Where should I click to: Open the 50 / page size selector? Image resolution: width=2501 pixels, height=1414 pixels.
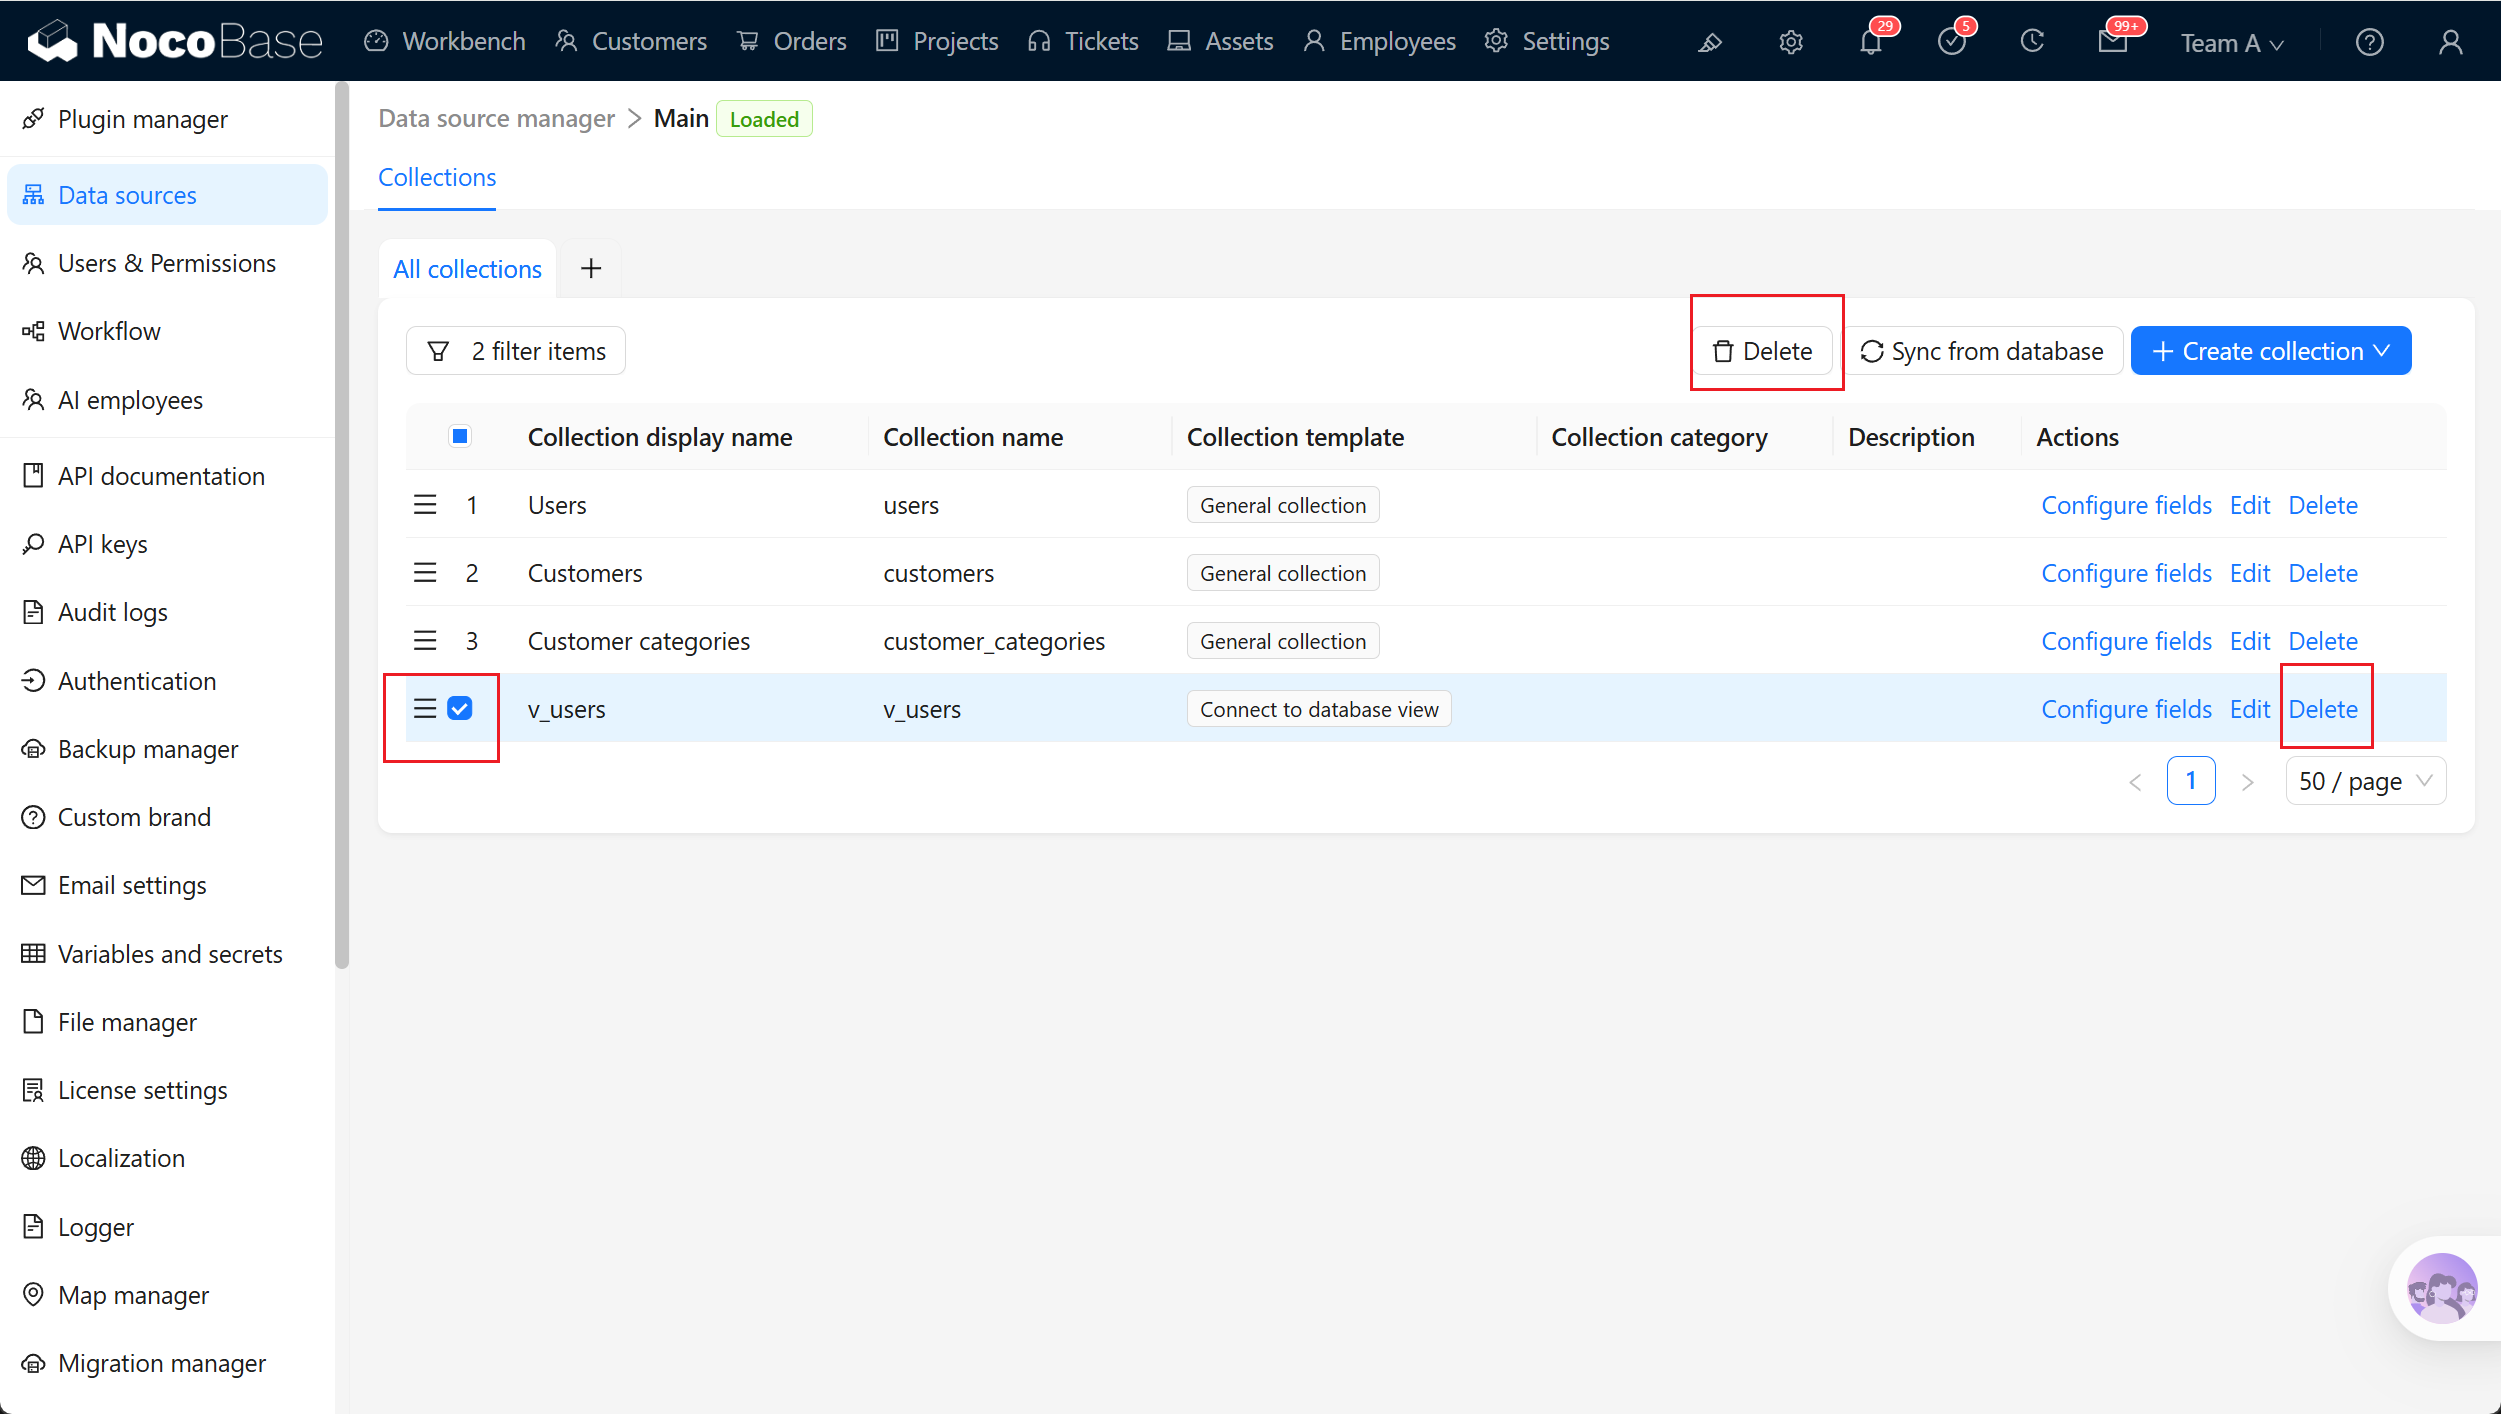pyautogui.click(x=2365, y=781)
